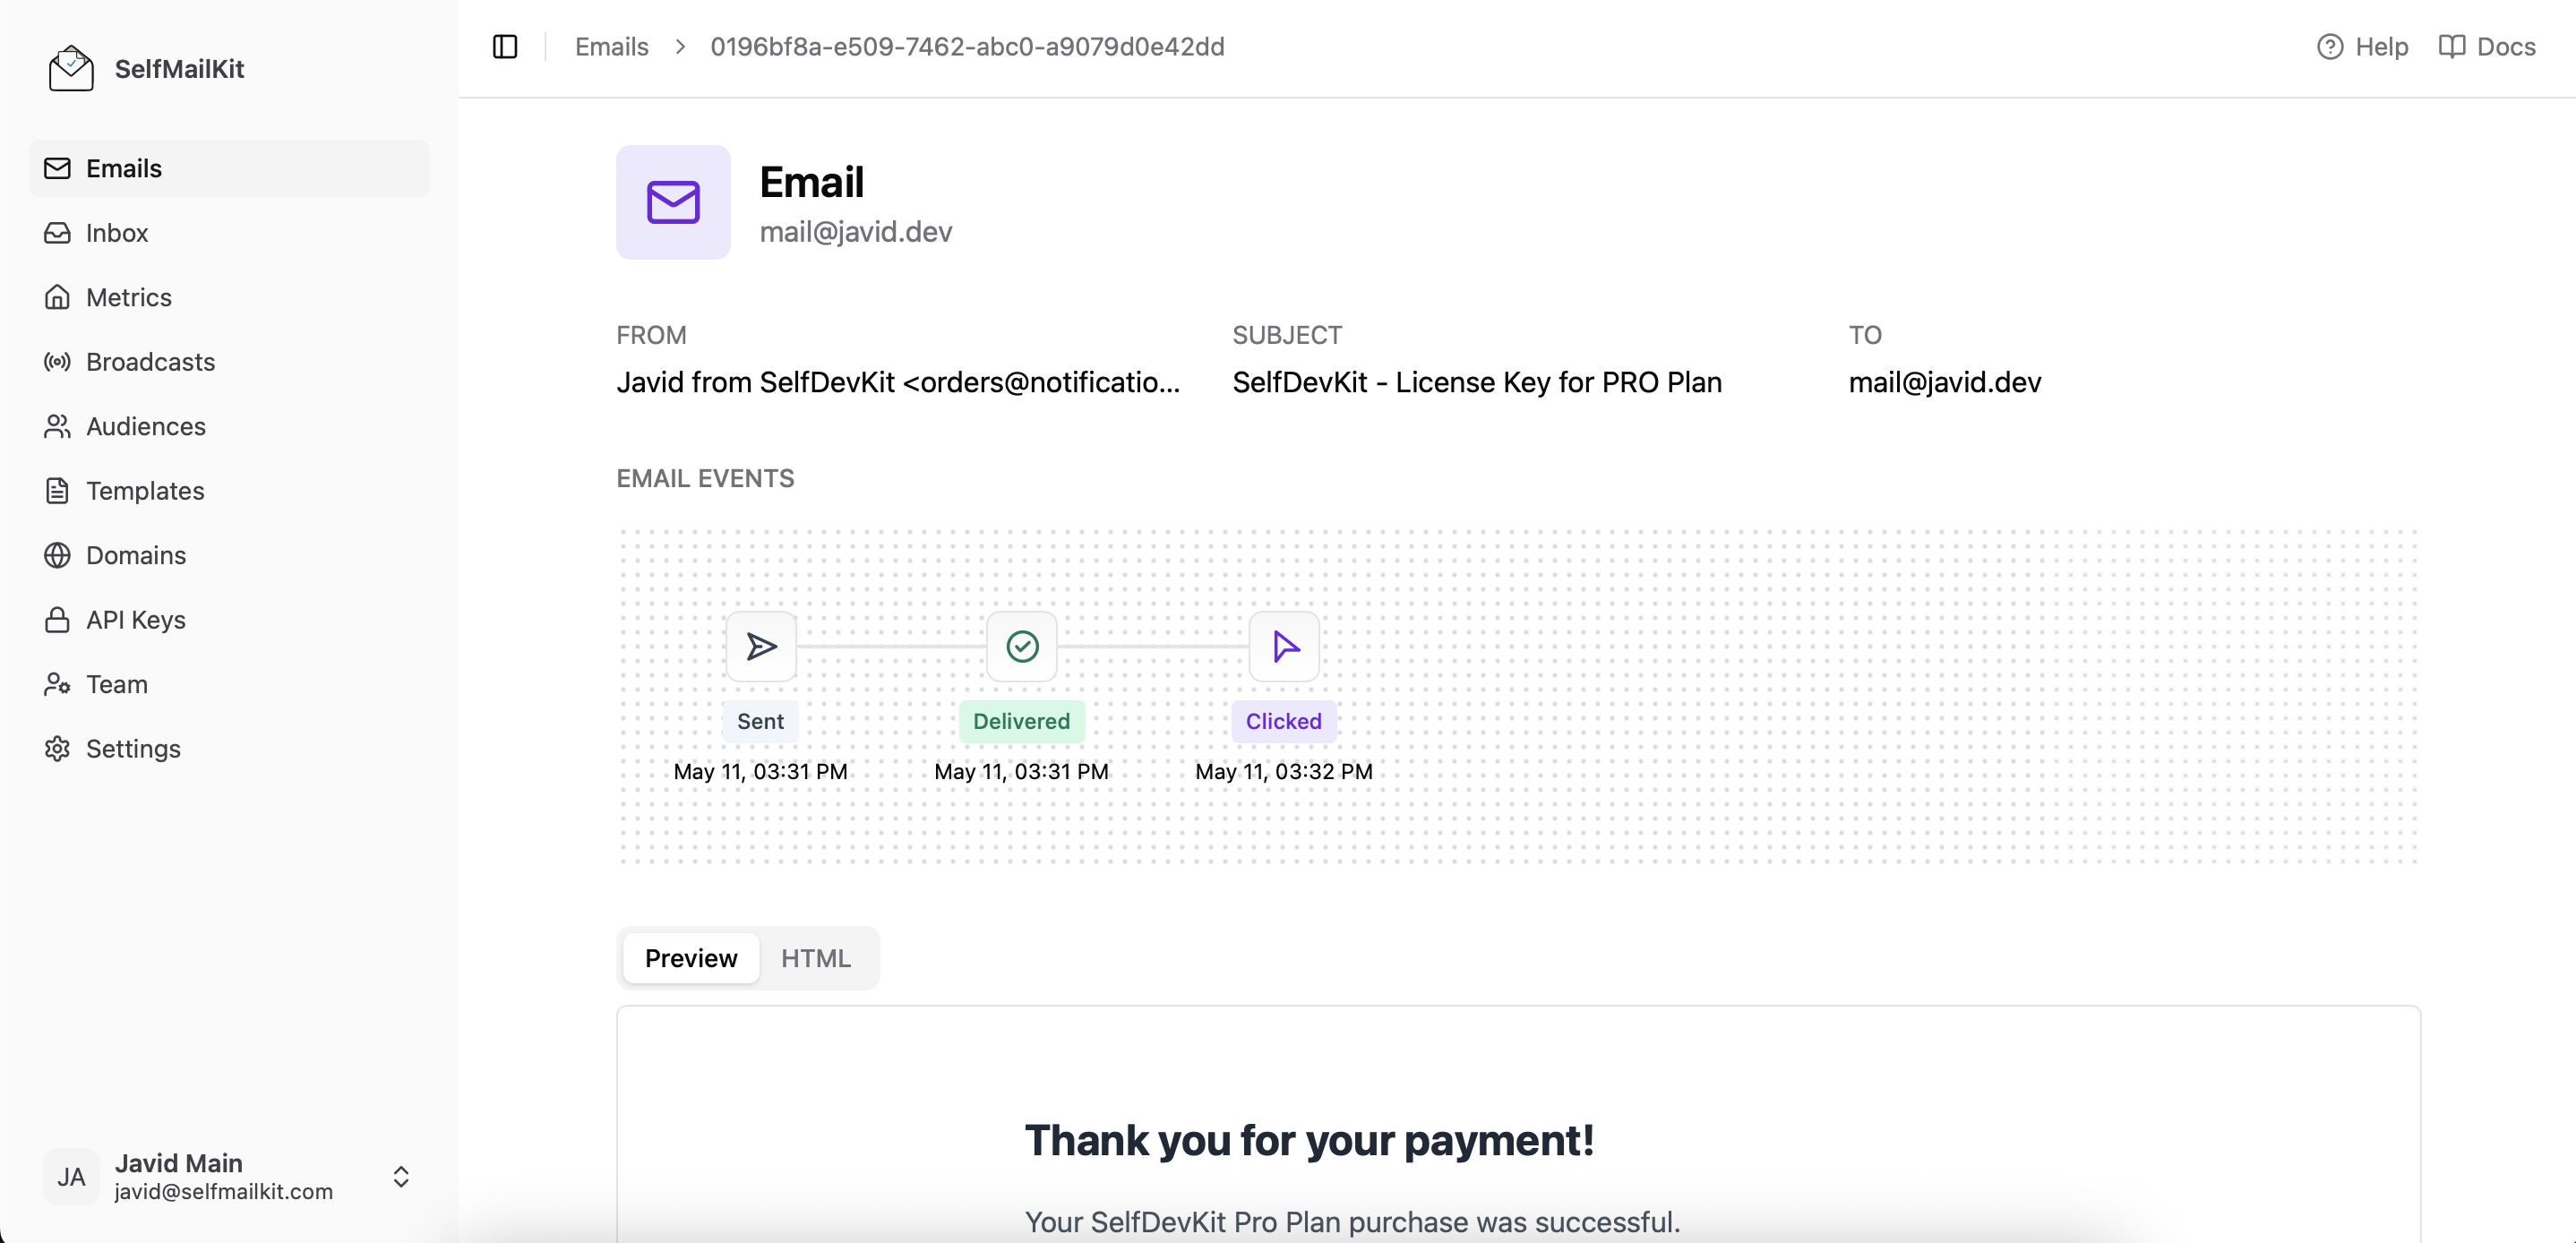Screen dimensions: 2576x1243
Task: Expand the account switcher chevrons
Action: point(401,1177)
